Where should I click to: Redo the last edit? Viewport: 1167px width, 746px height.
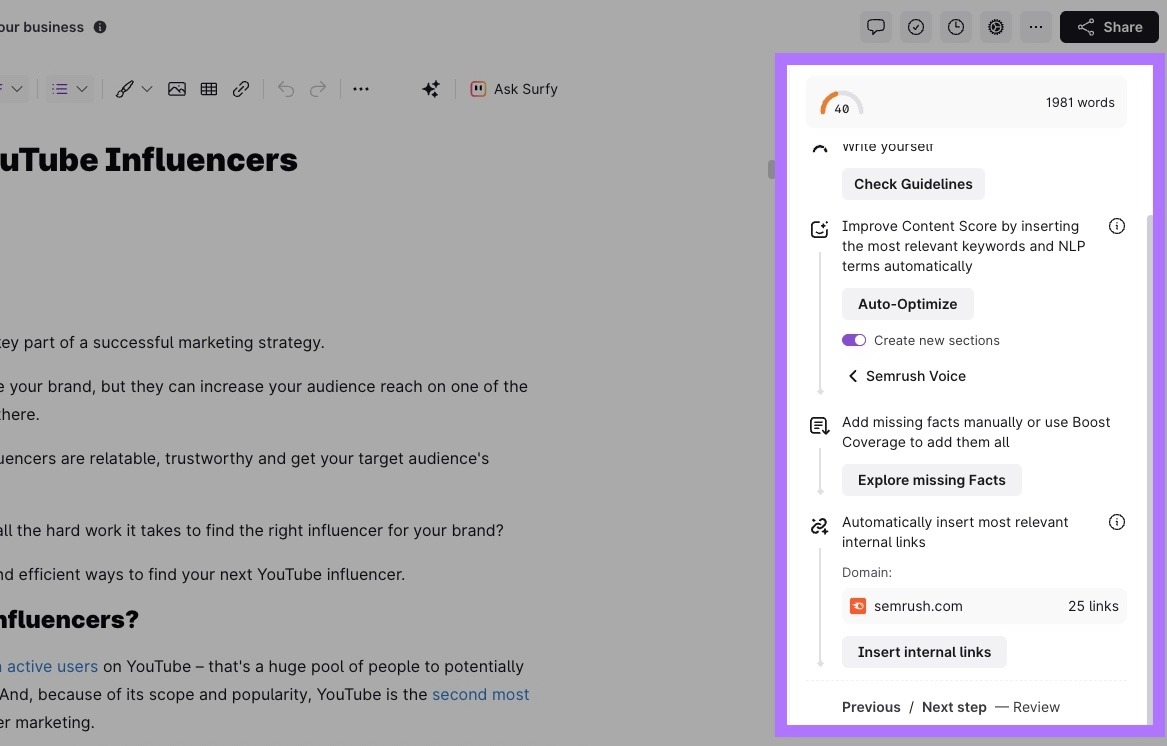click(318, 89)
